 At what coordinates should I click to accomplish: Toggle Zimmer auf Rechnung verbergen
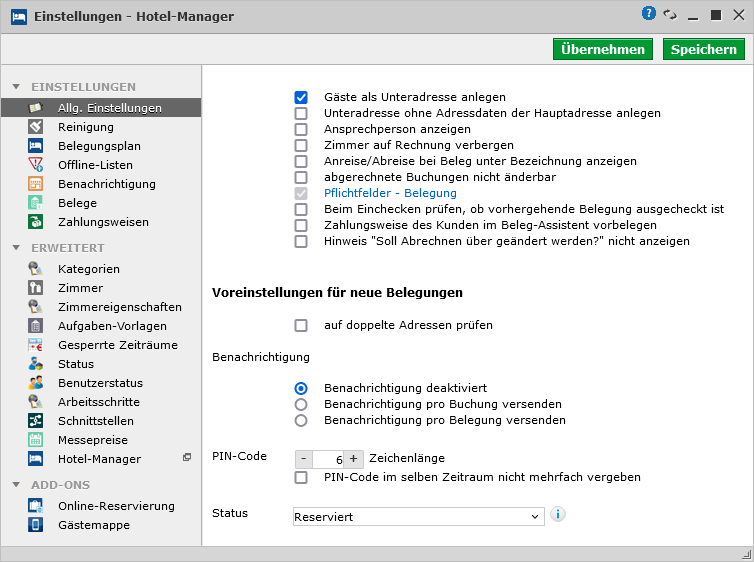[301, 145]
